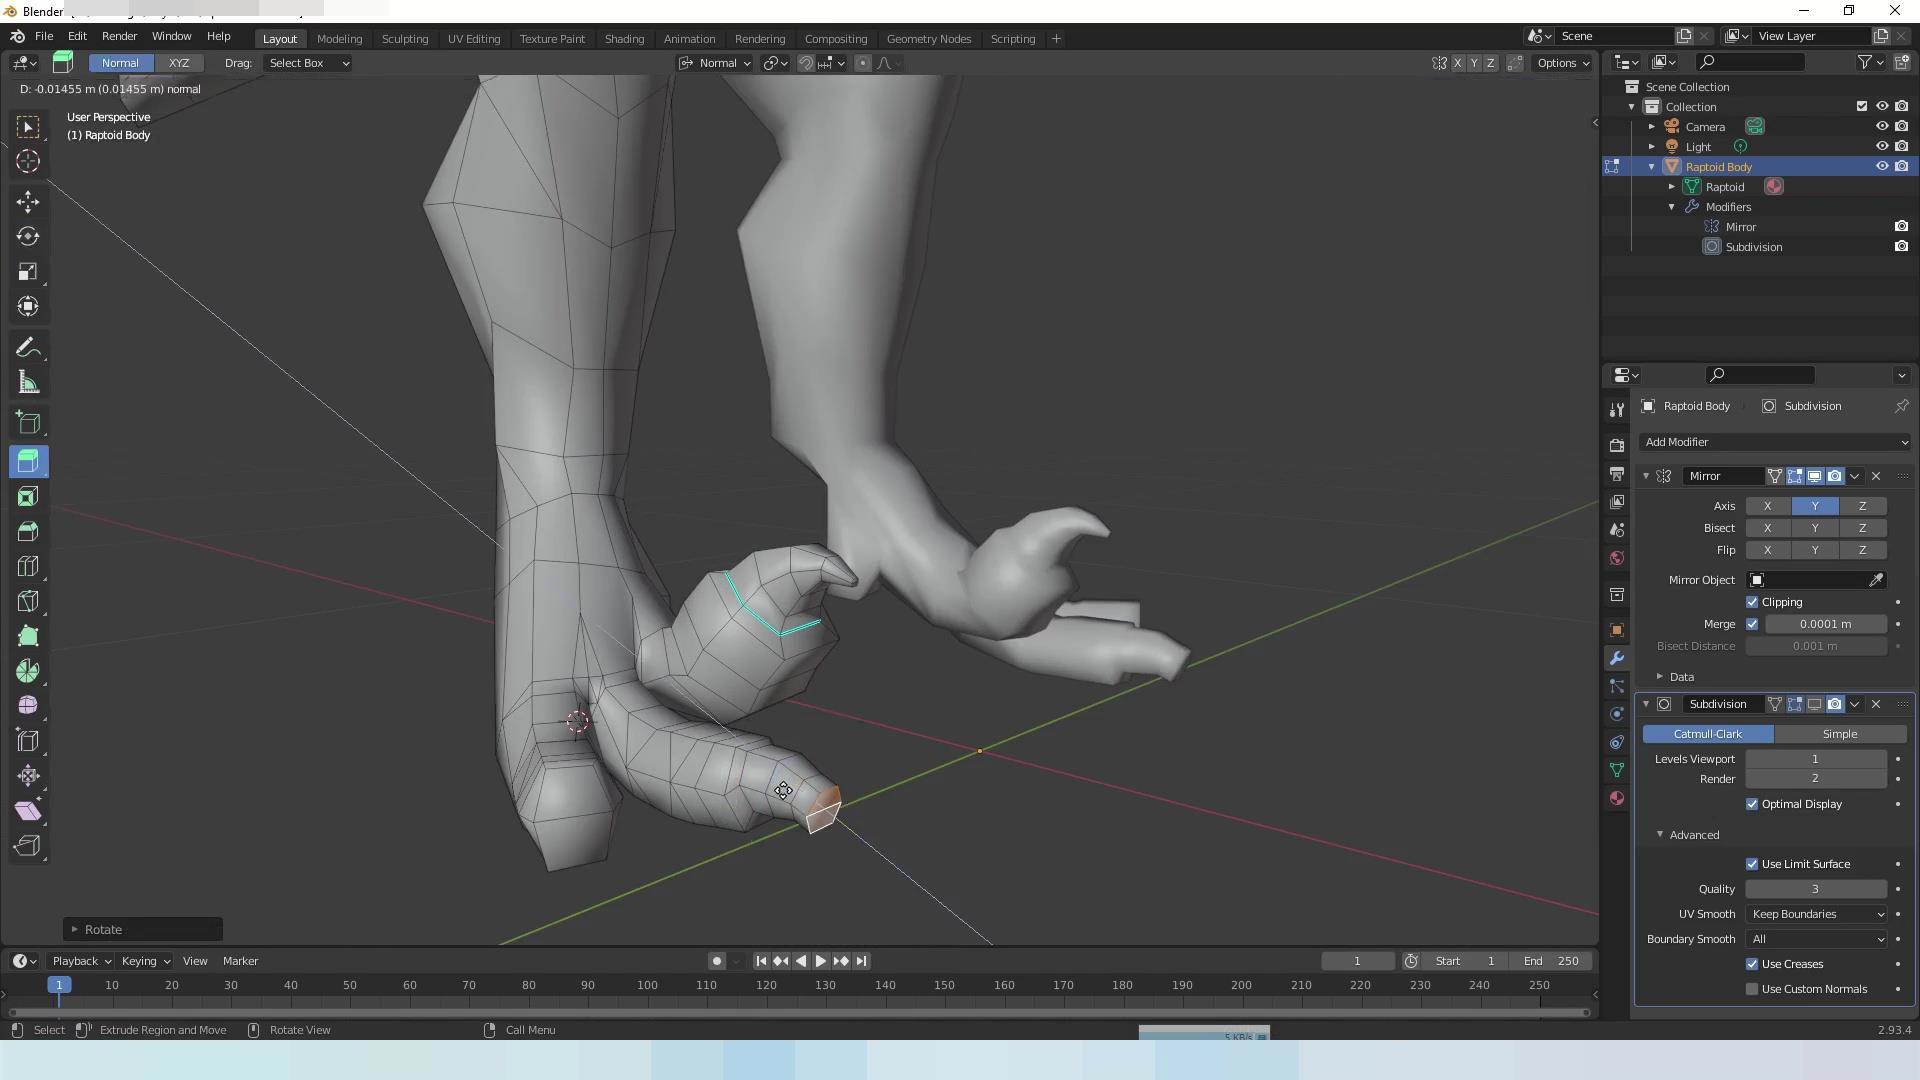Viewport: 1920px width, 1080px height.
Task: Uncheck the Clipping checkbox in Mirror modifier
Action: pos(1752,602)
